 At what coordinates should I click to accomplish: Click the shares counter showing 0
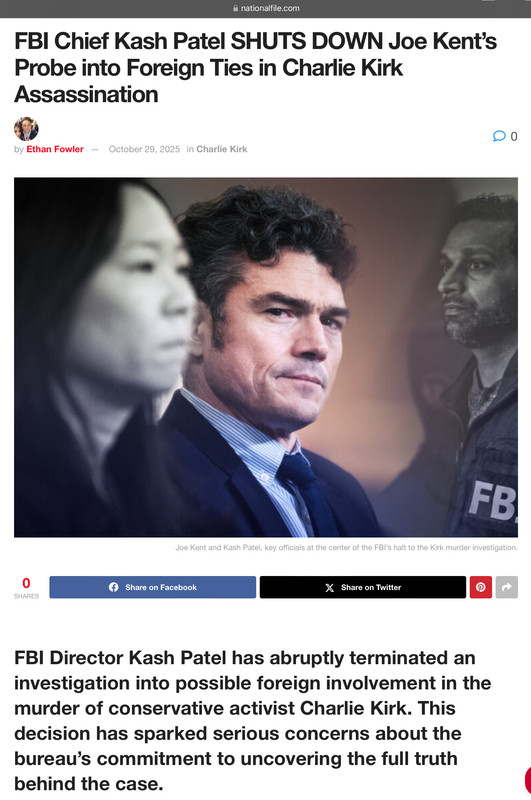(x=26, y=587)
